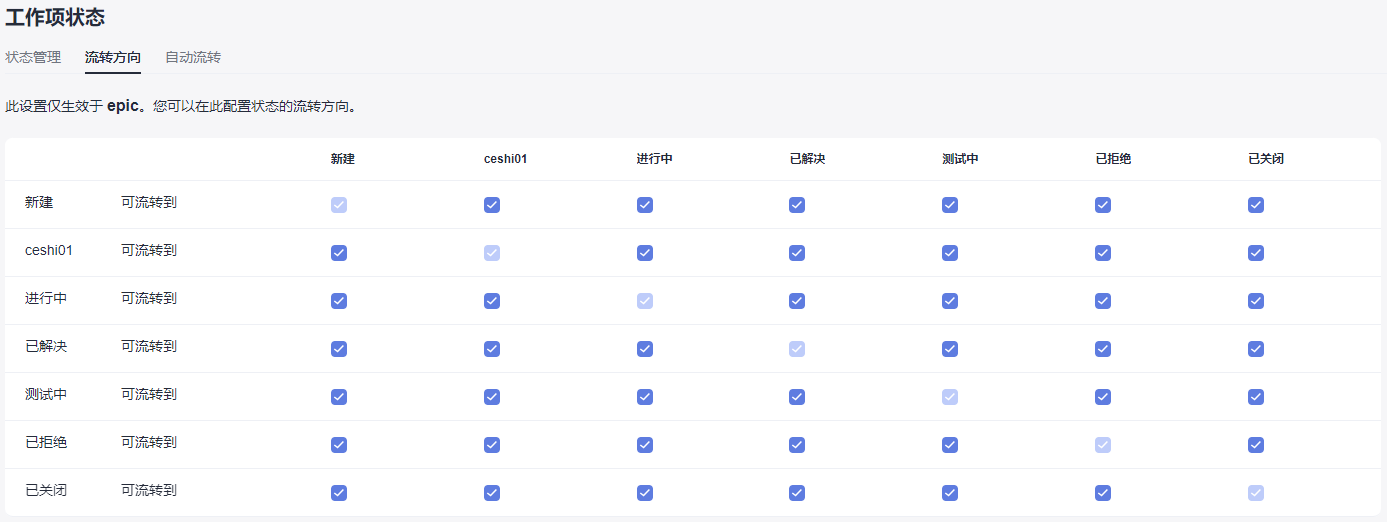
Task: Disable 已解决 to 新建 transition
Action: coord(339,349)
